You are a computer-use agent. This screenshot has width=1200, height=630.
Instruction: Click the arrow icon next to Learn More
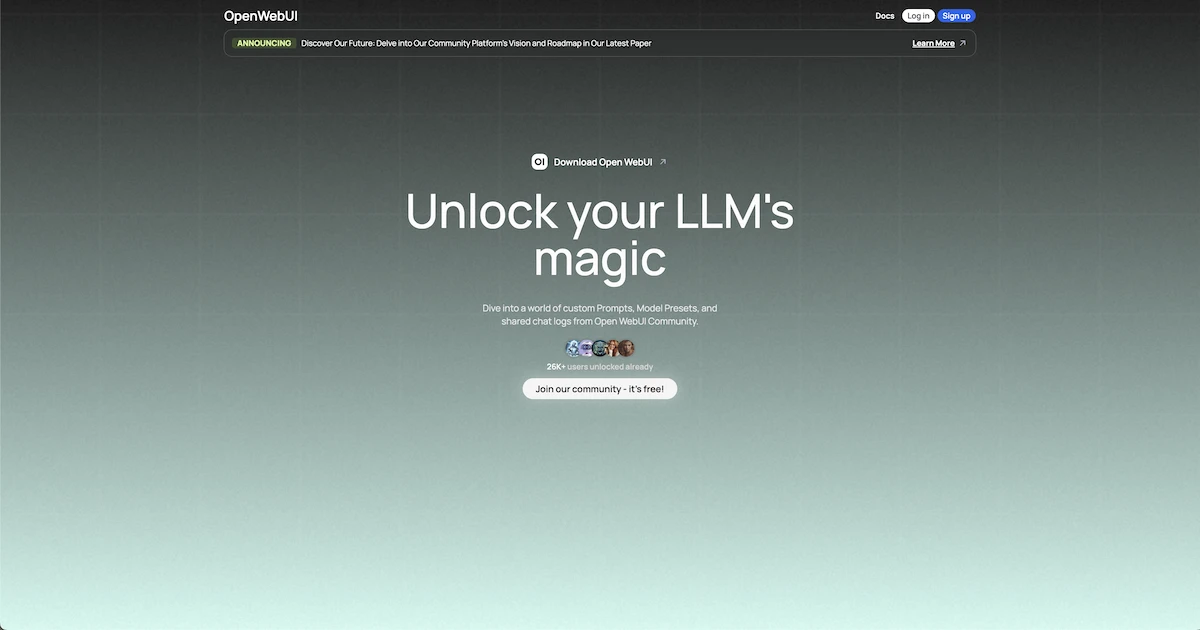point(963,44)
